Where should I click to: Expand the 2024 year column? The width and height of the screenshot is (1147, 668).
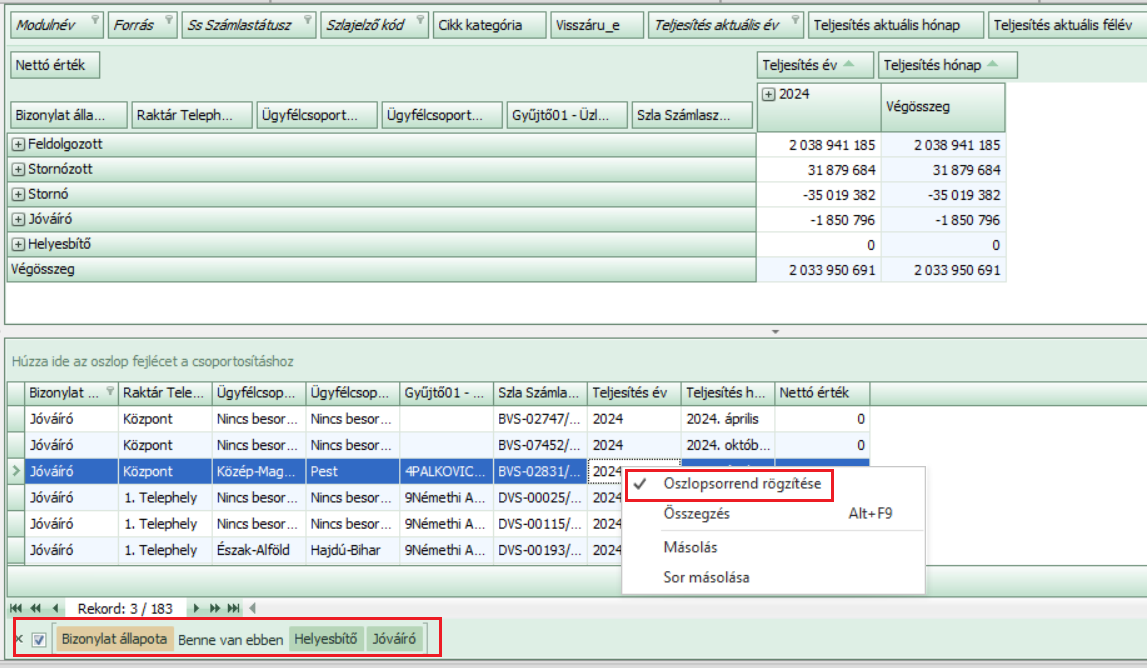pyautogui.click(x=769, y=95)
